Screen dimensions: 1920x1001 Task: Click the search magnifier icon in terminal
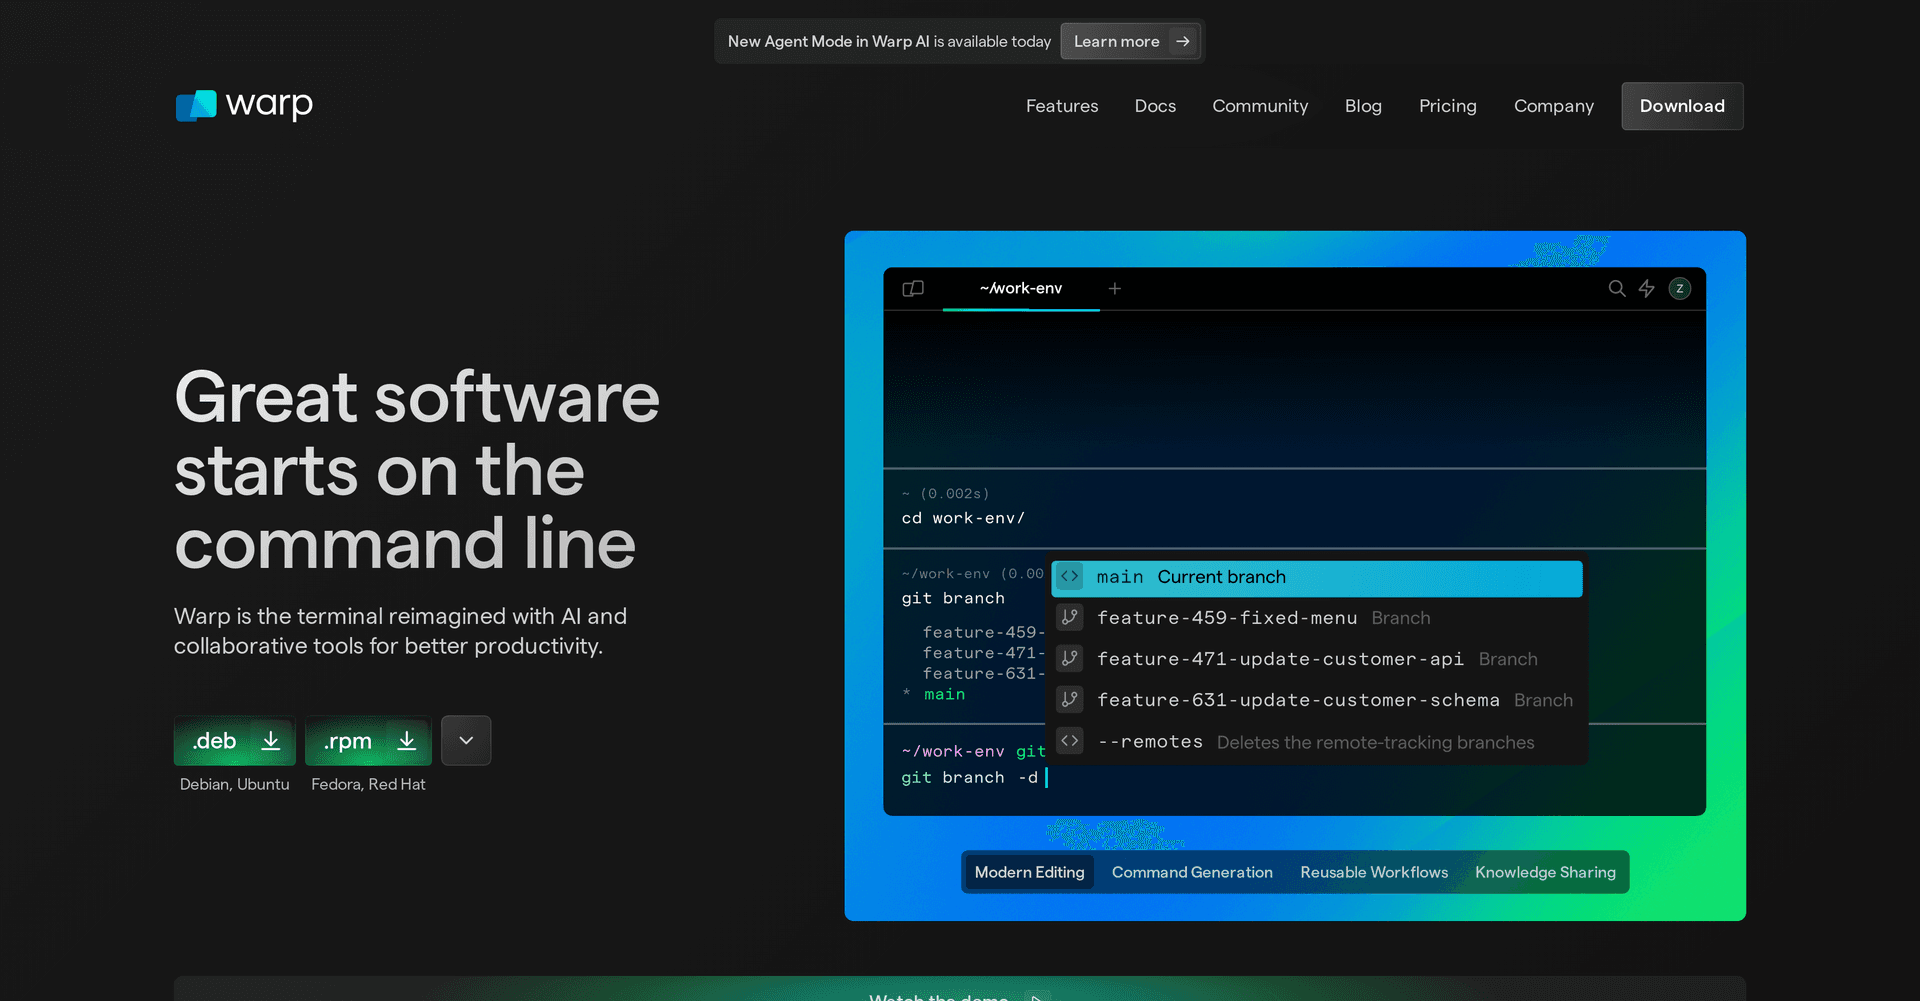[1617, 289]
